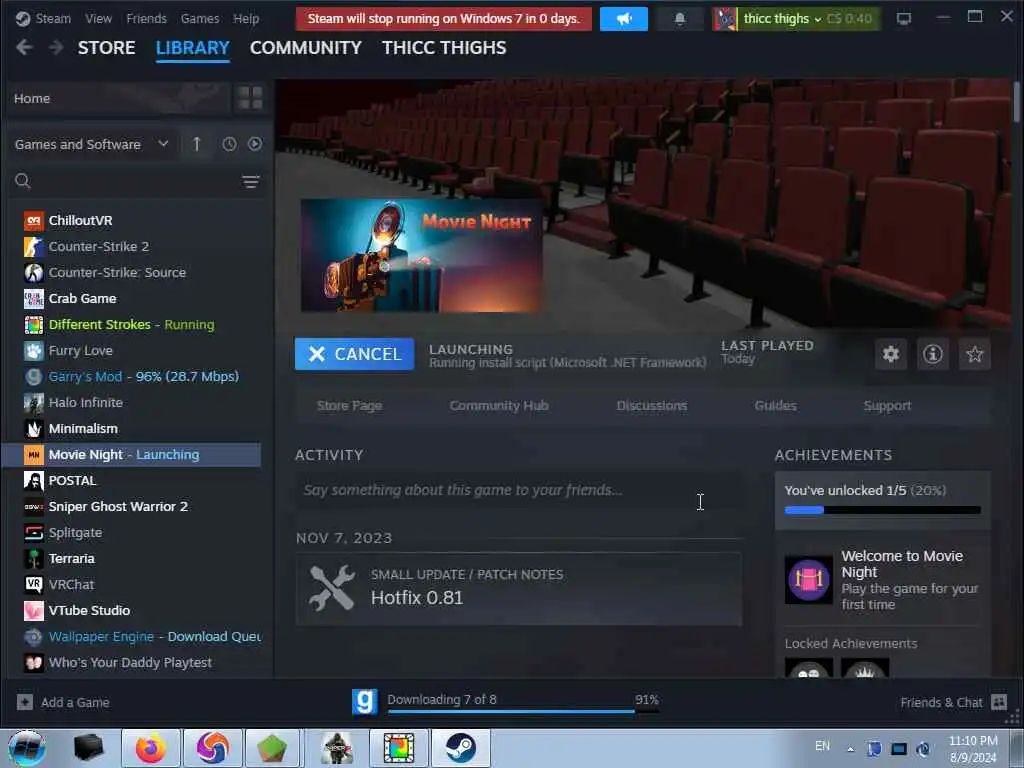Cancel launching Movie Night
The height and width of the screenshot is (768, 1024).
tap(354, 354)
